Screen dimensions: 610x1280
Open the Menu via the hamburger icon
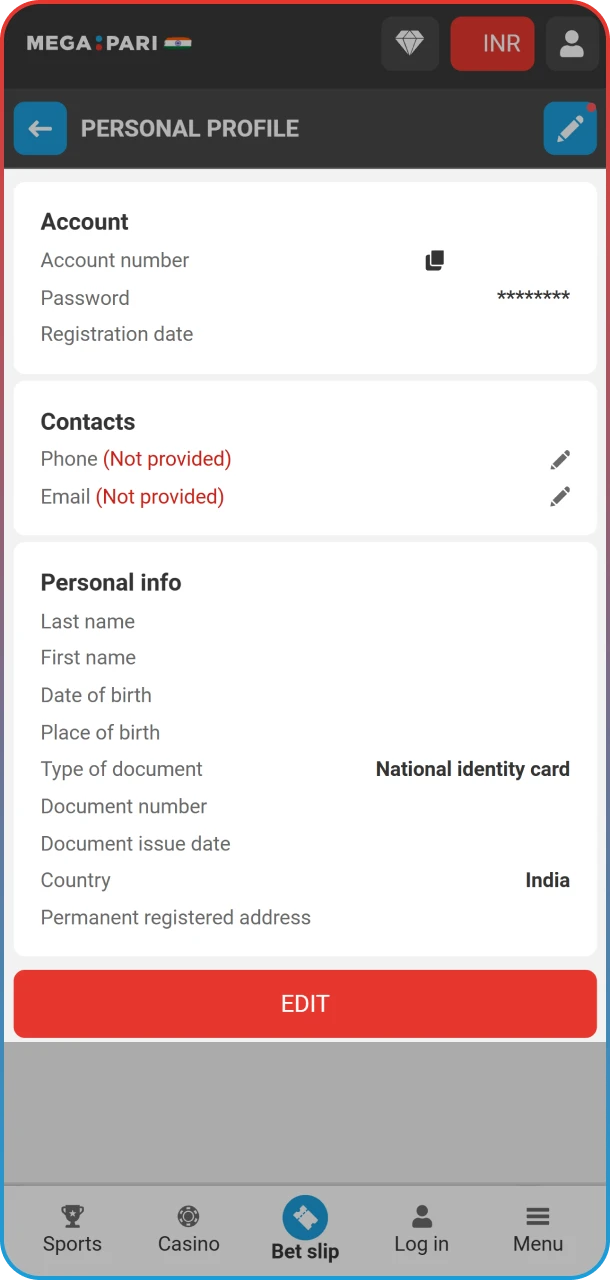tap(537, 1214)
